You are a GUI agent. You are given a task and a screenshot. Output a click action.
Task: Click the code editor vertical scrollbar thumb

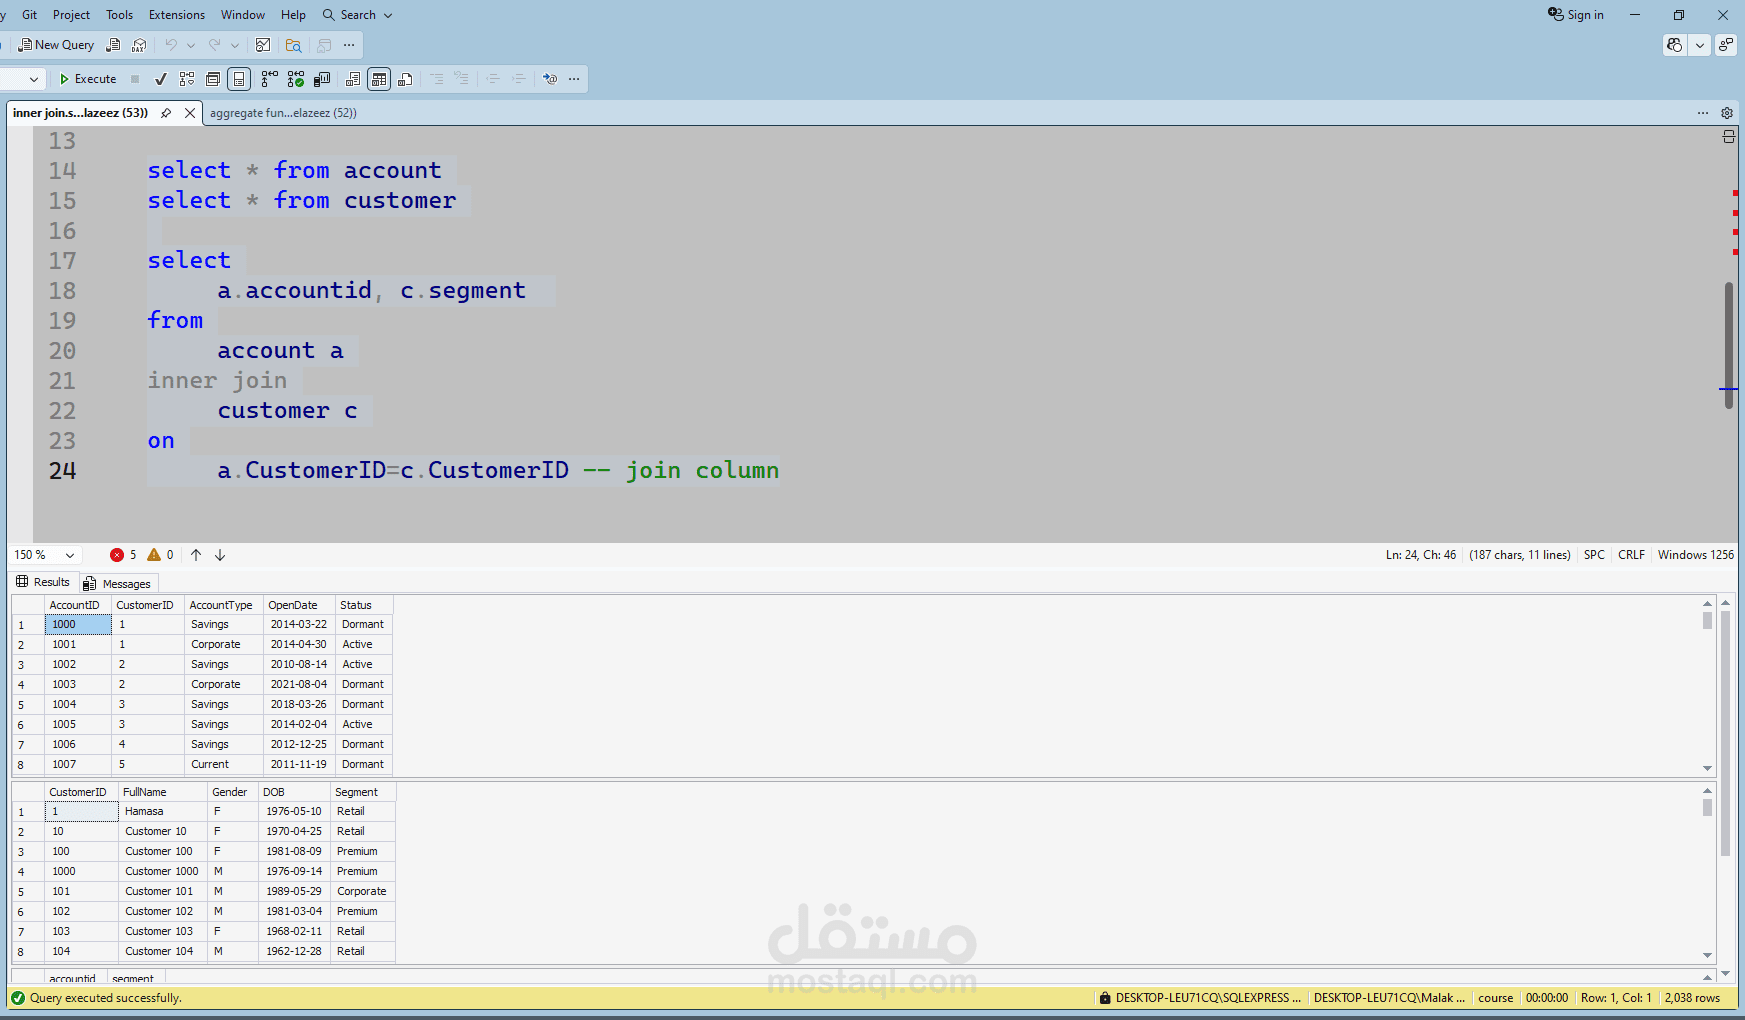1729,344
